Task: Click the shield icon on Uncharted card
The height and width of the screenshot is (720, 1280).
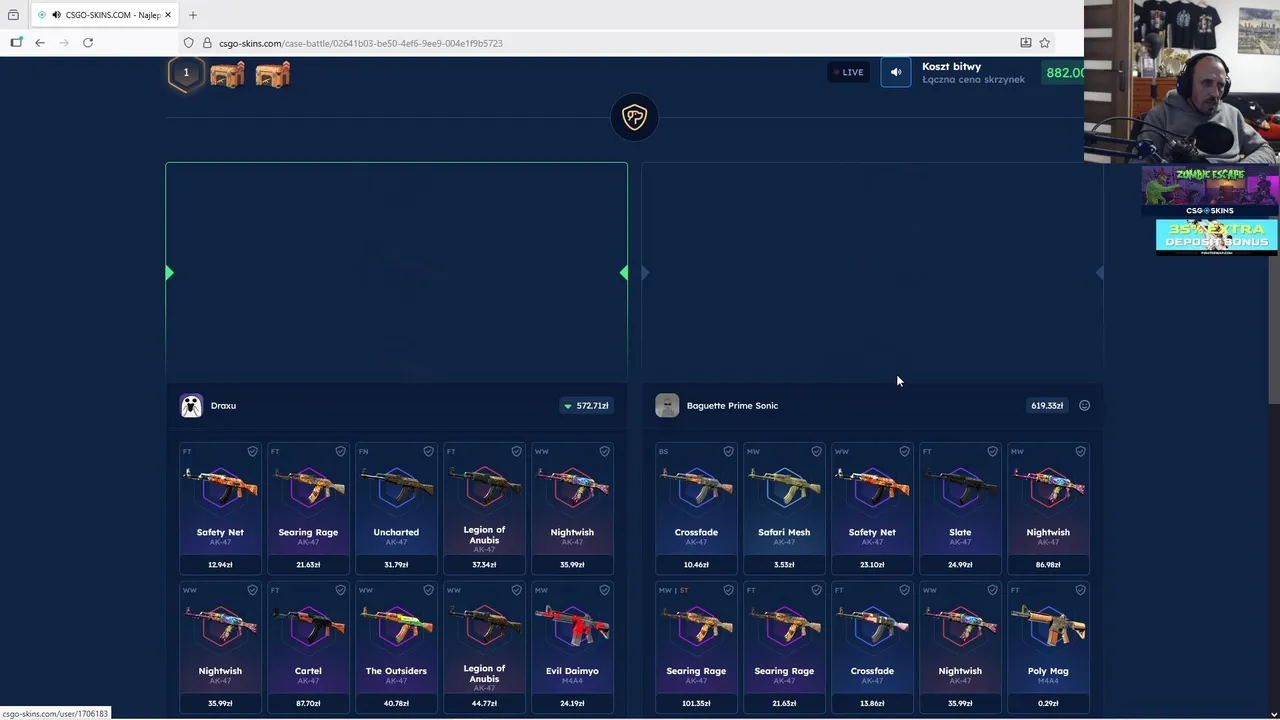Action: 428,452
